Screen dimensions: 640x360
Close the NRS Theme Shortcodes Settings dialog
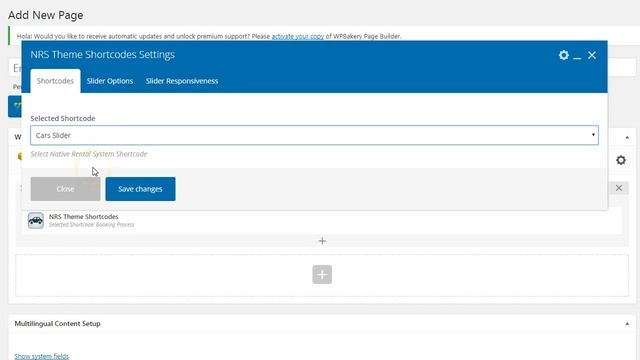(592, 55)
